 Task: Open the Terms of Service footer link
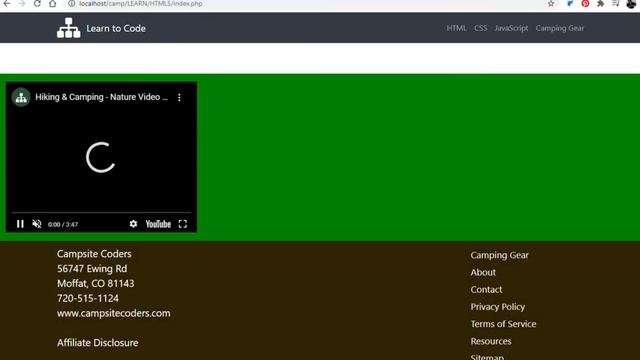[x=503, y=324]
